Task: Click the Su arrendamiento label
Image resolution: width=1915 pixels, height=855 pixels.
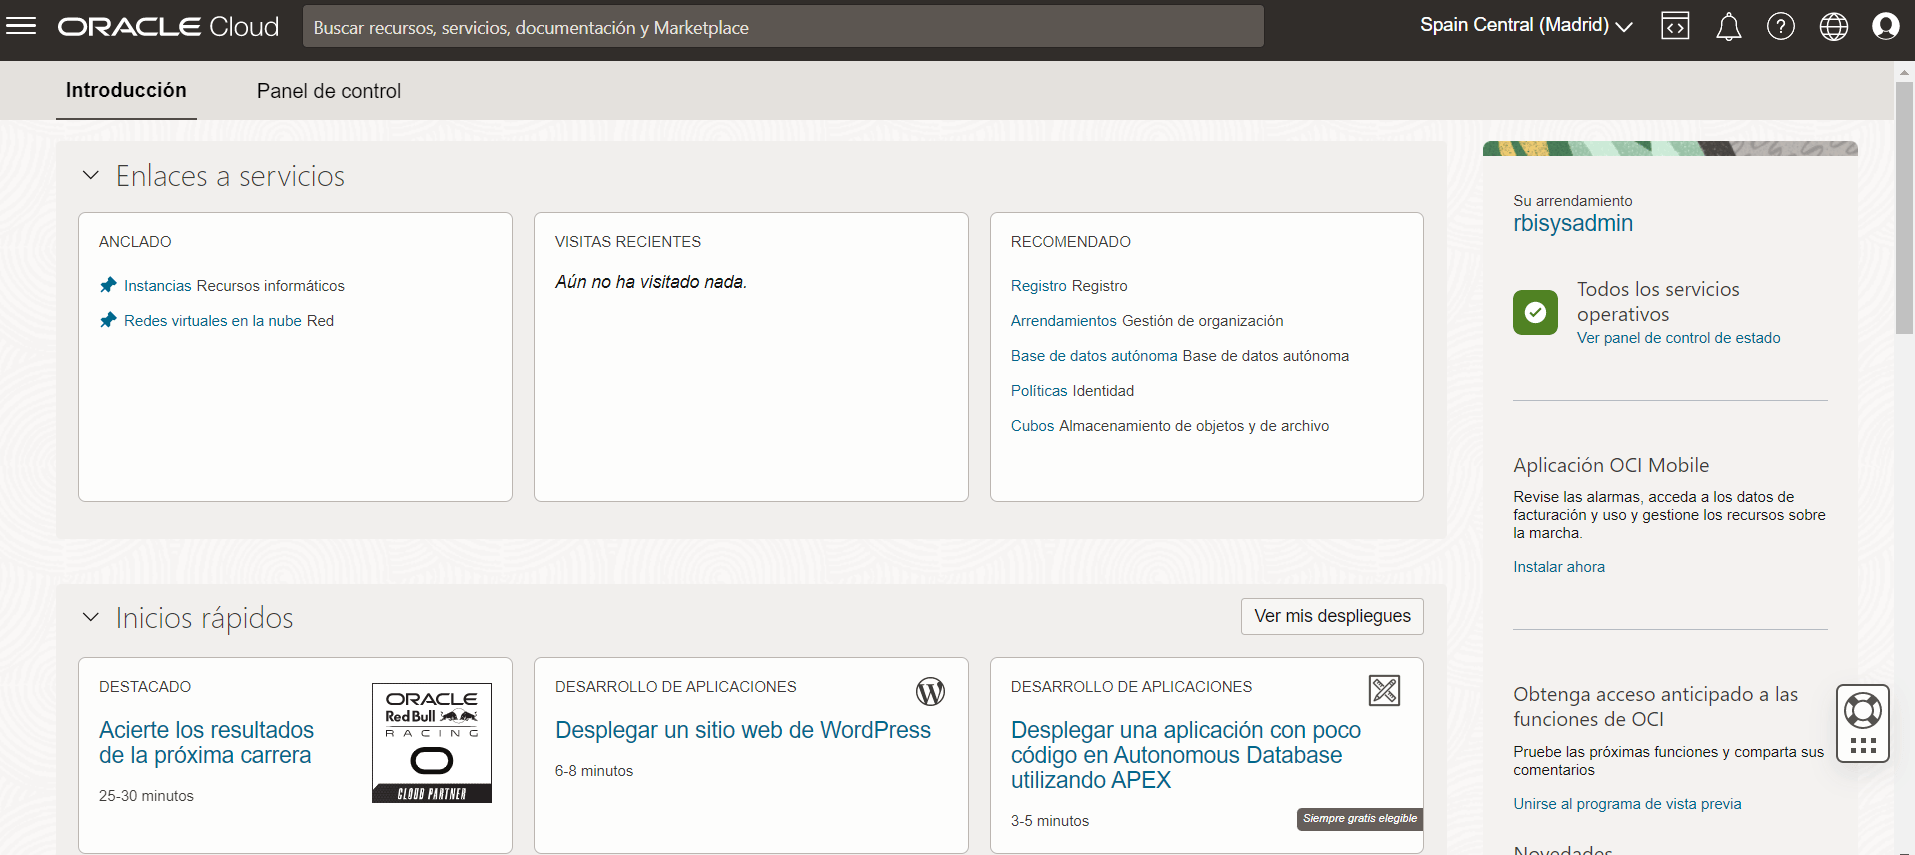Action: pyautogui.click(x=1572, y=201)
